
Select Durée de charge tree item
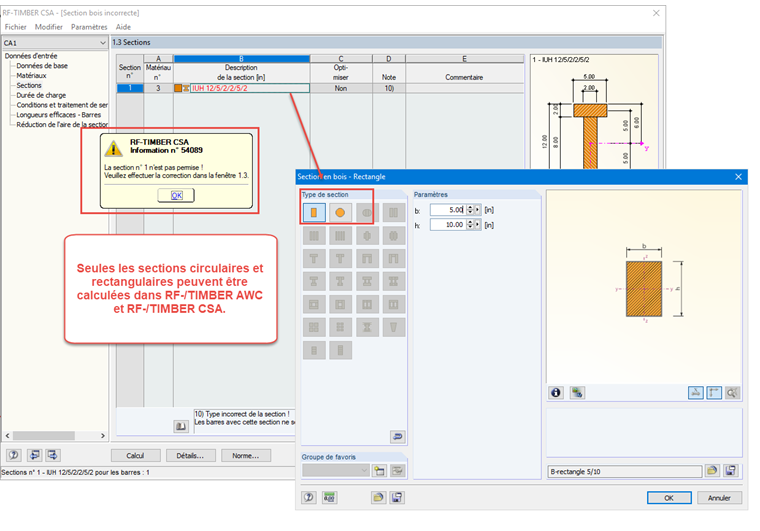tap(41, 95)
